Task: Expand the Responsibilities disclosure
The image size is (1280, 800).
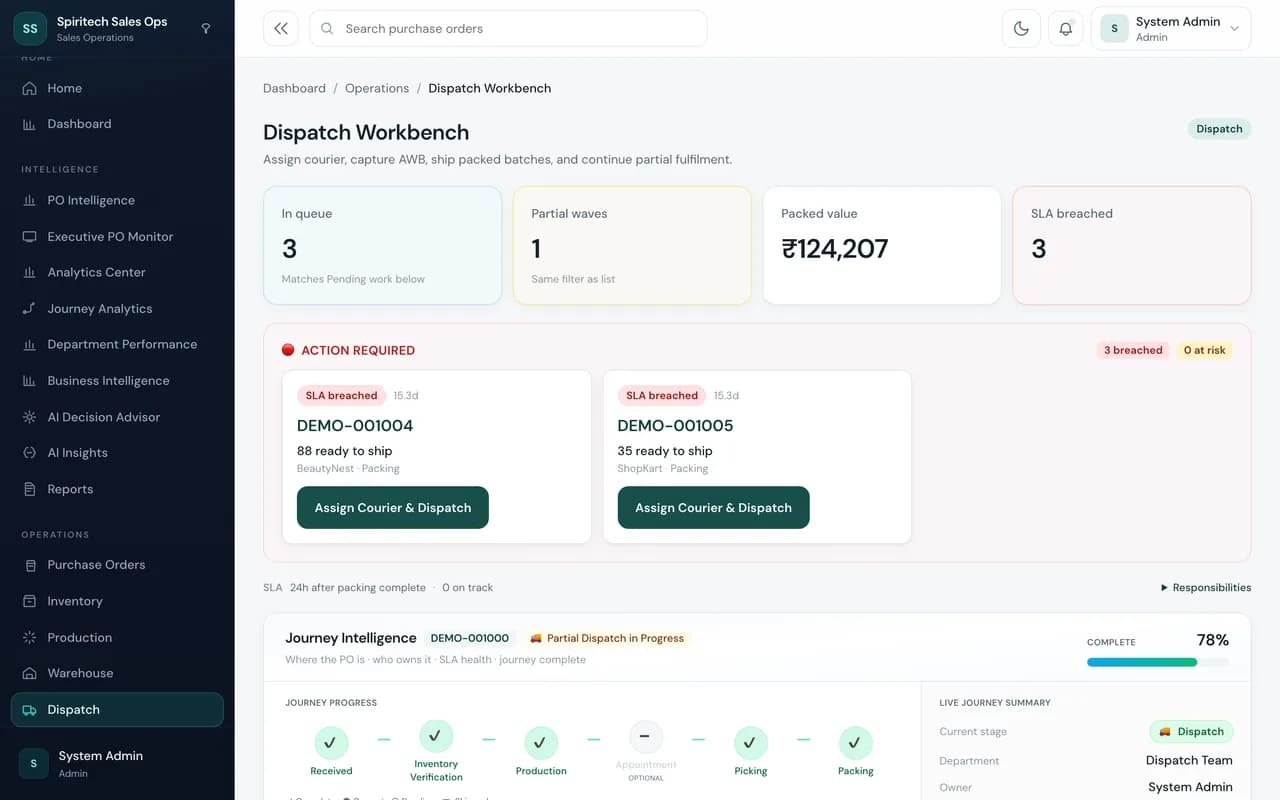Action: pos(1206,588)
